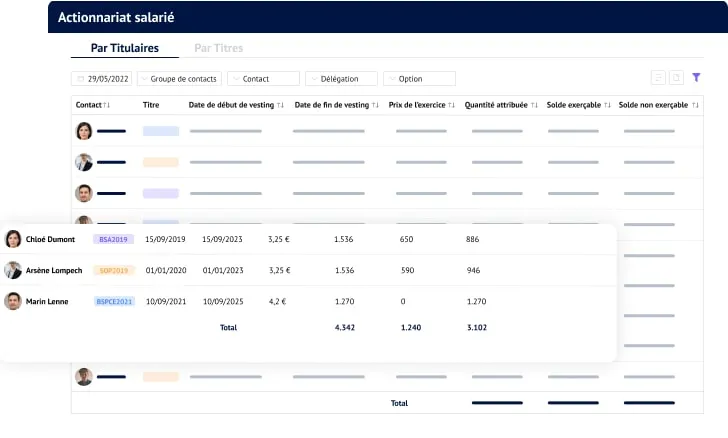Click the 10/09/2021 vesting start date
The height and width of the screenshot is (438, 728).
[166, 301]
